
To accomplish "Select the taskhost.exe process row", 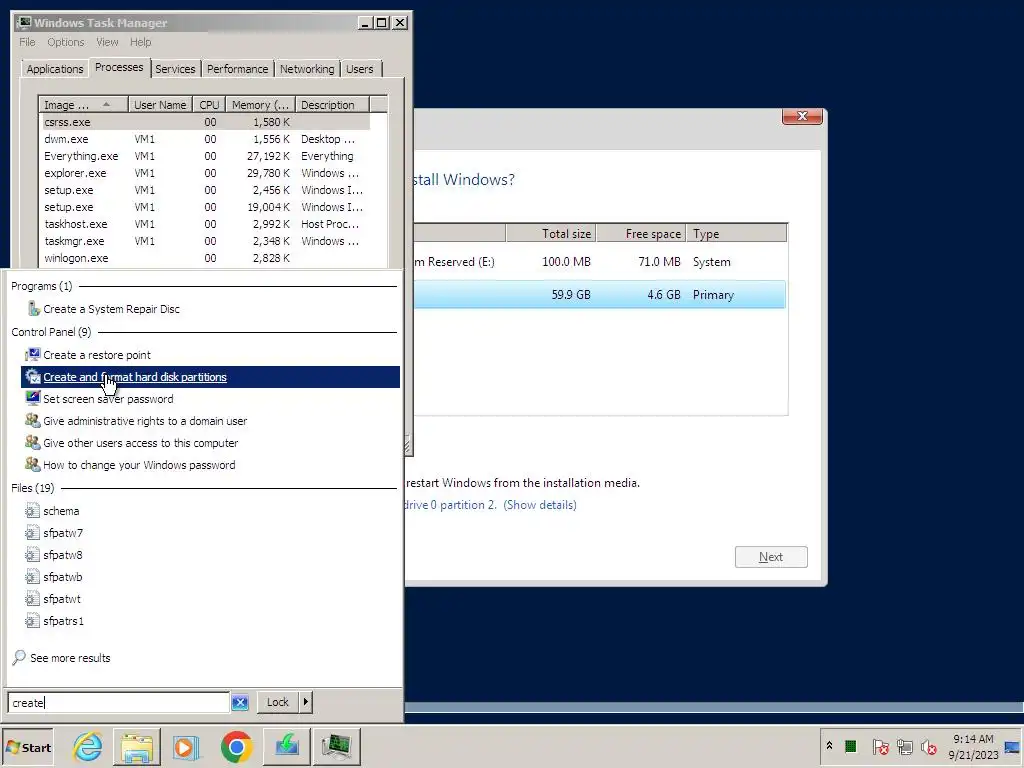I will click(204, 224).
